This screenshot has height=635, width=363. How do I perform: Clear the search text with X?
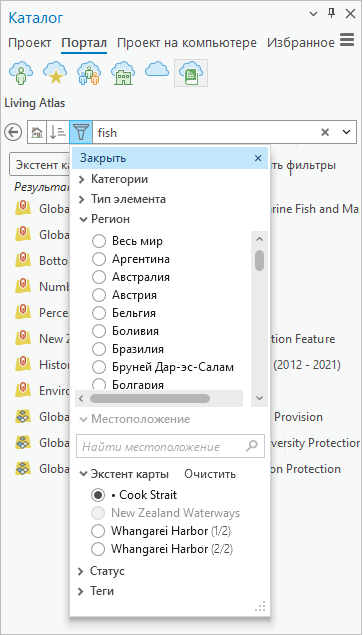click(x=325, y=132)
